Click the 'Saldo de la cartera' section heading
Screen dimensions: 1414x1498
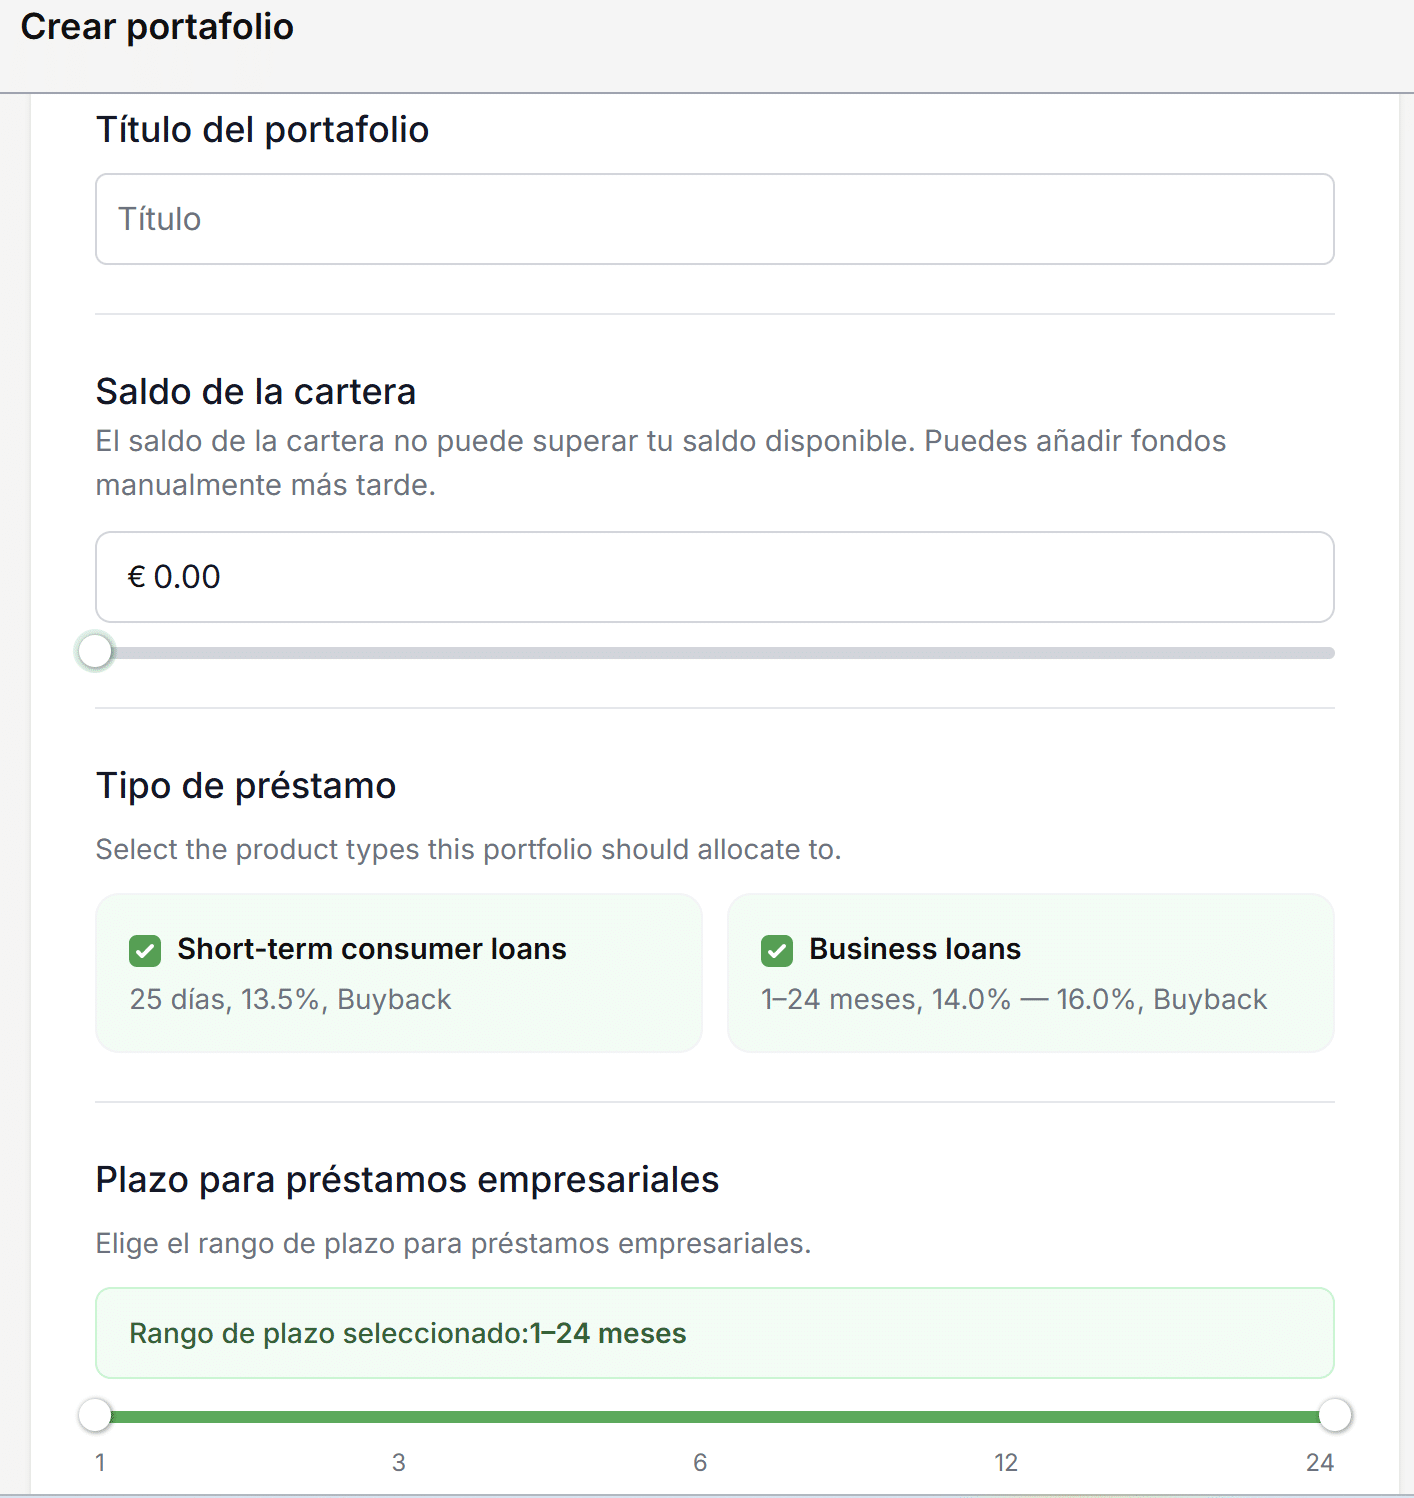point(256,391)
